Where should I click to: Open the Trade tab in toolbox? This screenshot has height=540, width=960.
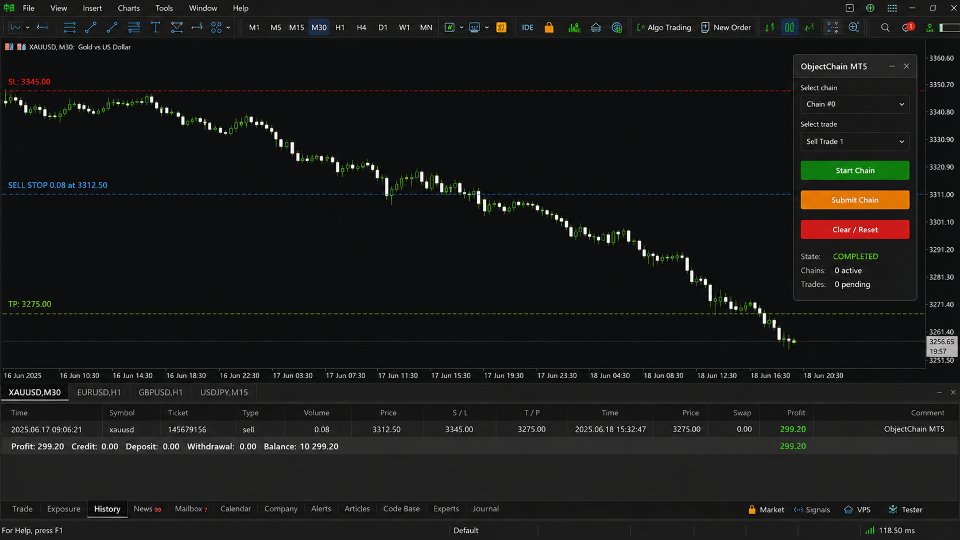click(23, 509)
